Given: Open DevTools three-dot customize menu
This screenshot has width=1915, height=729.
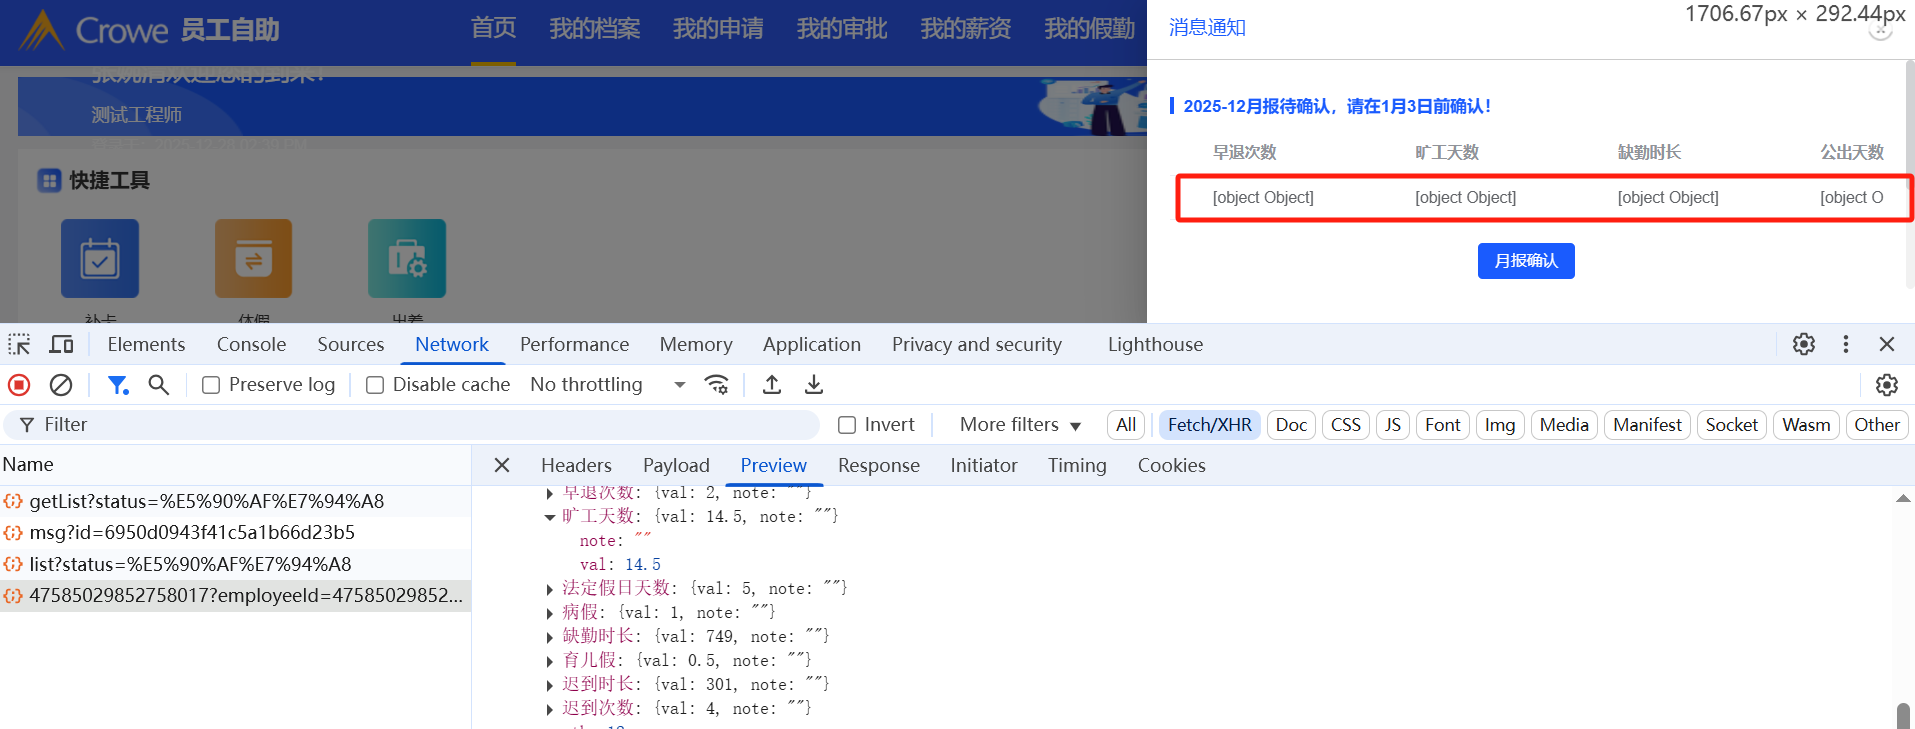Looking at the screenshot, I should click(x=1846, y=344).
